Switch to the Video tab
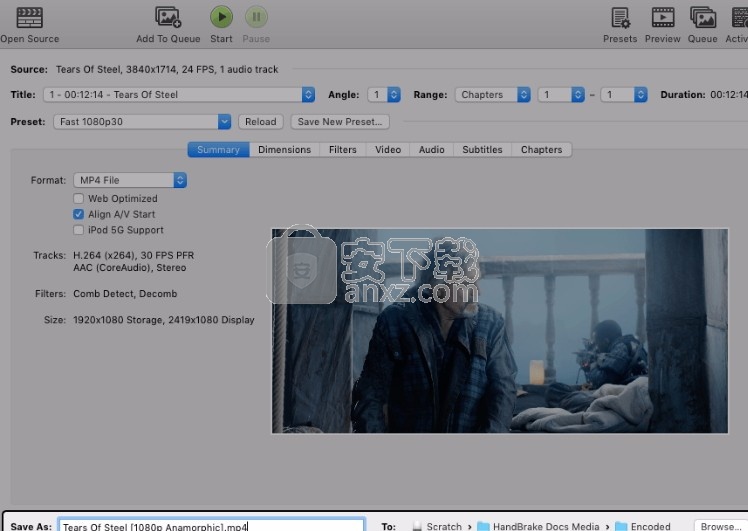The height and width of the screenshot is (531, 748). point(388,149)
